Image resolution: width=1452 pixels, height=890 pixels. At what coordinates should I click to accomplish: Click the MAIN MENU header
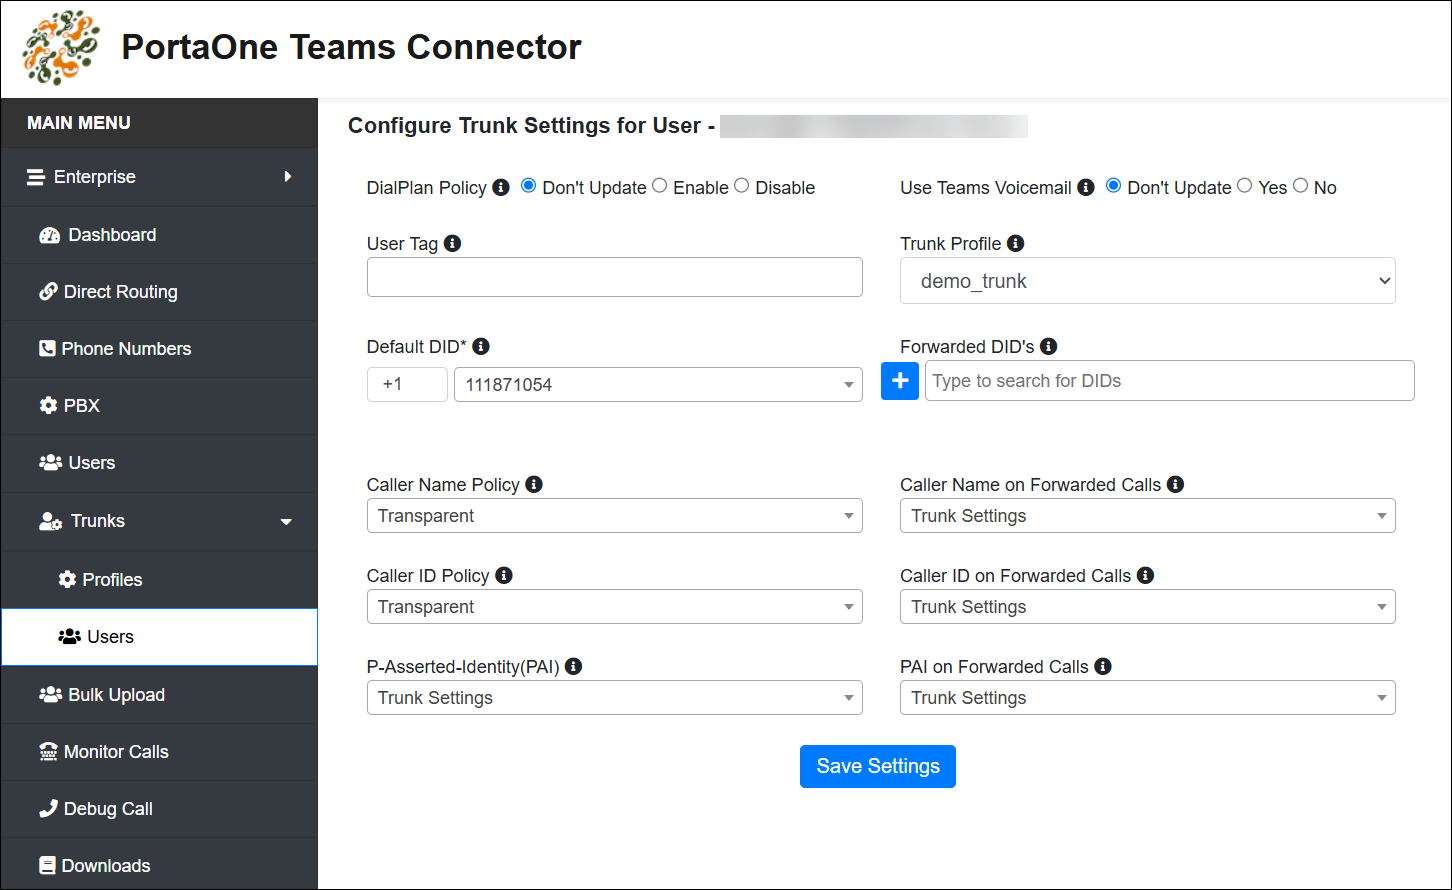[x=79, y=123]
